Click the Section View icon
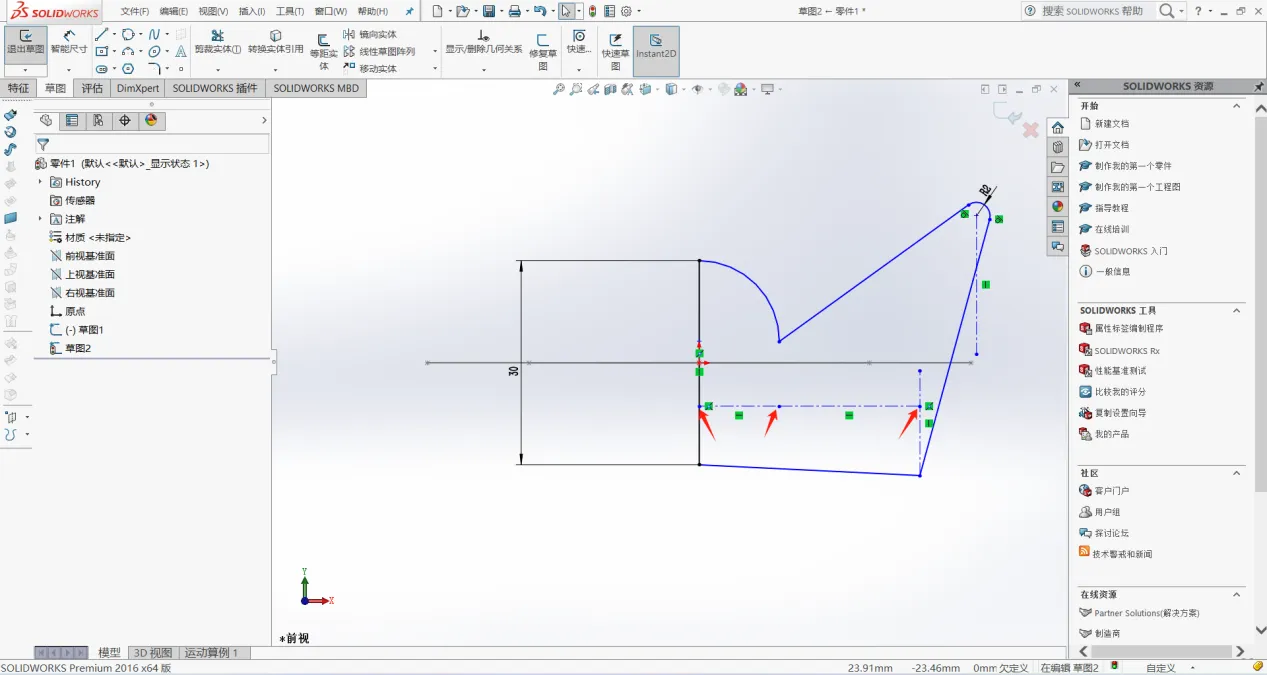Image resolution: width=1267 pixels, height=675 pixels. 610,89
